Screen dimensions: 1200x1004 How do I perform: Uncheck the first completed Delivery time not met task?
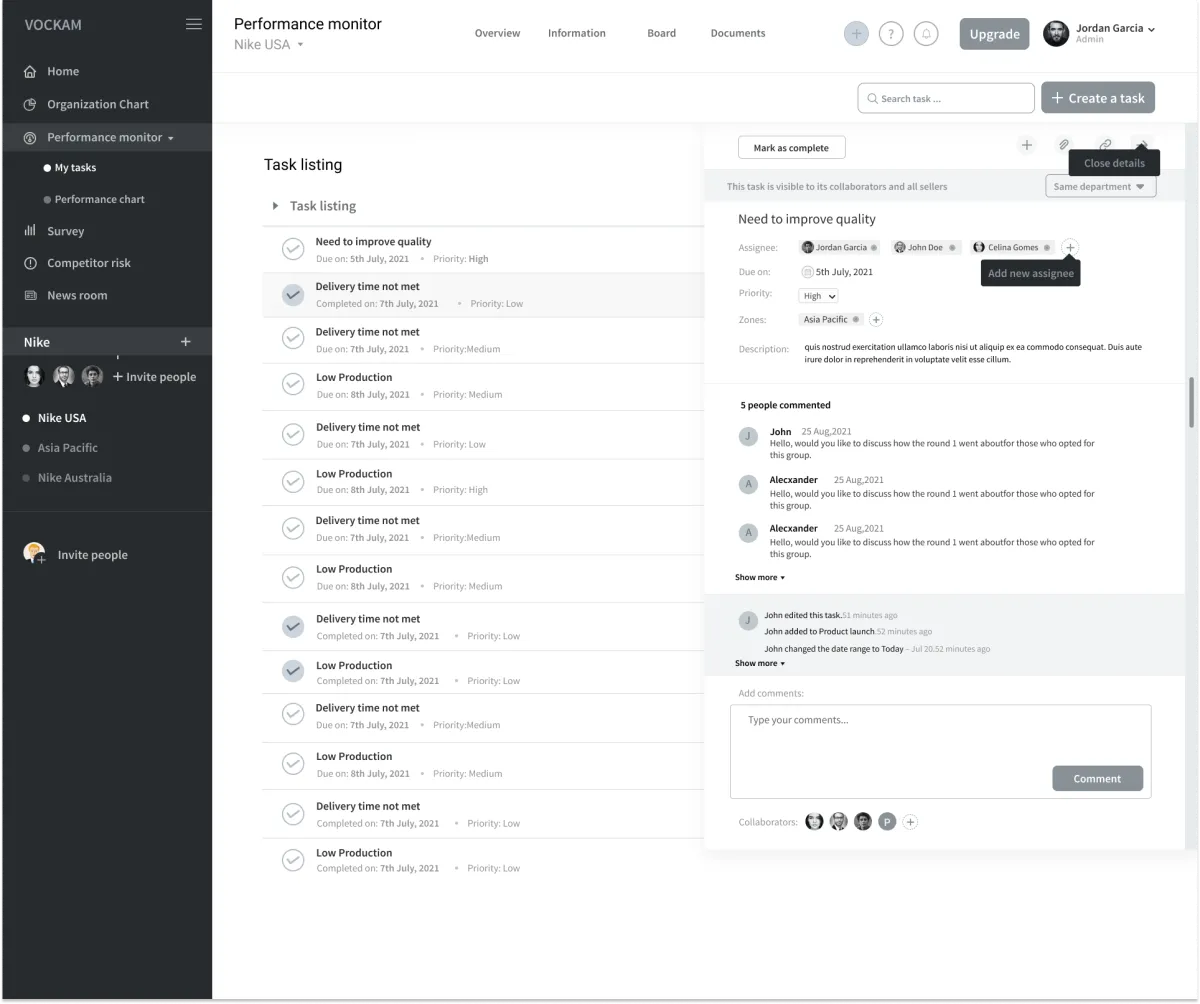(x=293, y=295)
